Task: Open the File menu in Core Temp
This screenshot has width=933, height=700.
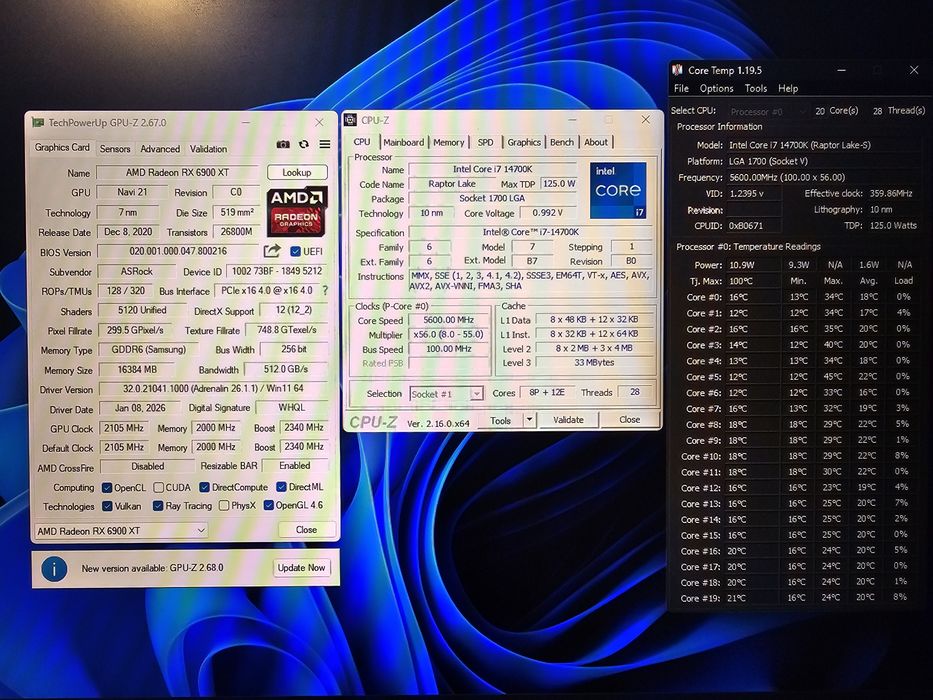Action: 681,88
